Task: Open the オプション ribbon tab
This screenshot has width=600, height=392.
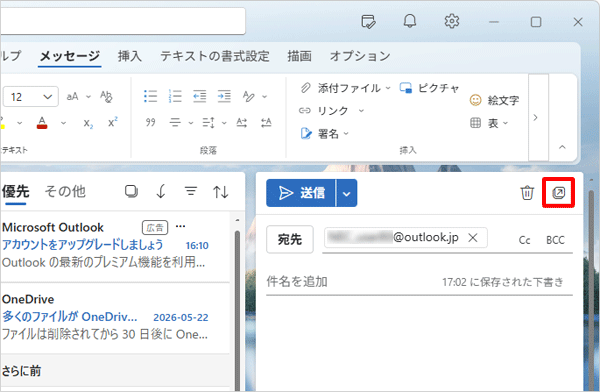Action: coord(360,56)
